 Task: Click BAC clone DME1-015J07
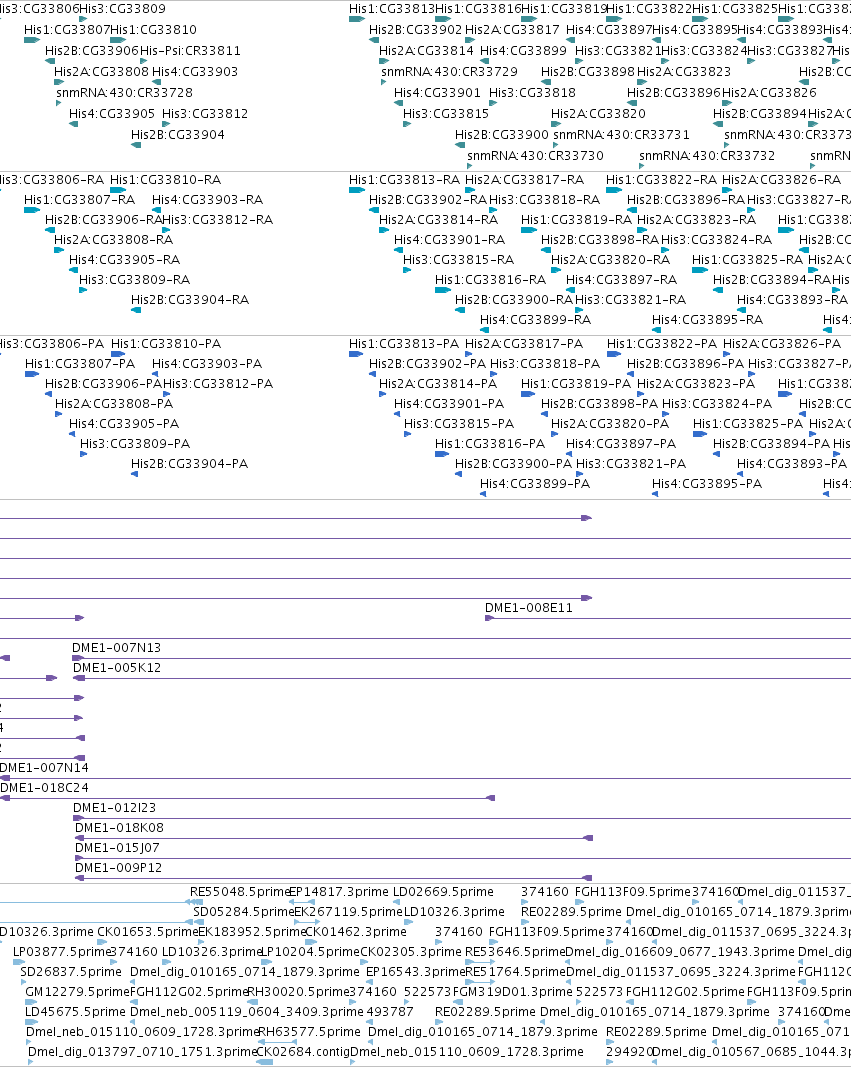click(x=117, y=849)
